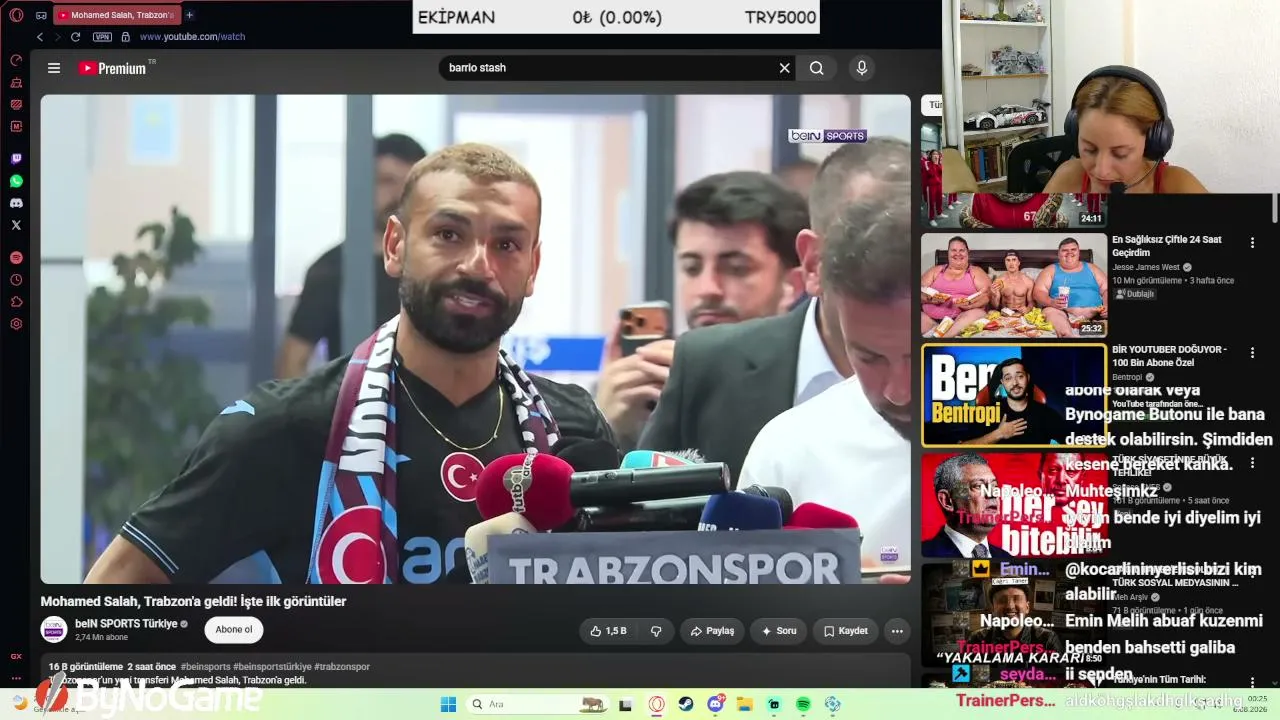
Task: Open Steam from the taskbar
Action: (x=686, y=704)
